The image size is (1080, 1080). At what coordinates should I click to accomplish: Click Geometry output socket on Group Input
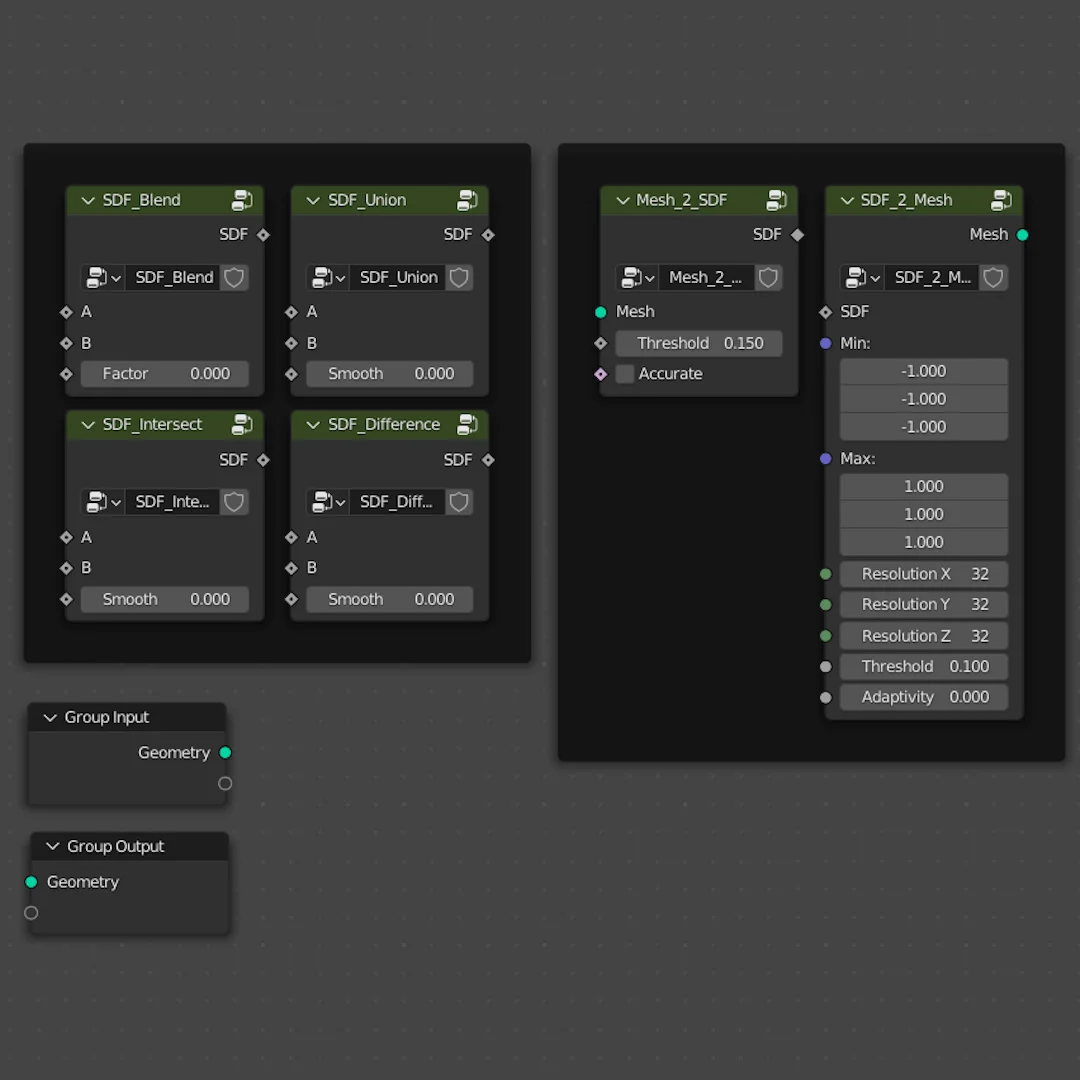[x=225, y=753]
